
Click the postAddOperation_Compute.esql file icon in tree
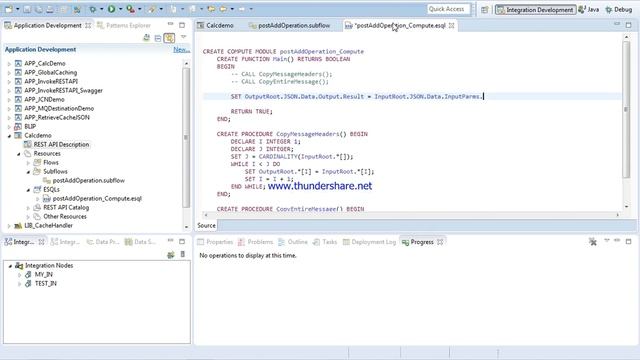[47, 198]
